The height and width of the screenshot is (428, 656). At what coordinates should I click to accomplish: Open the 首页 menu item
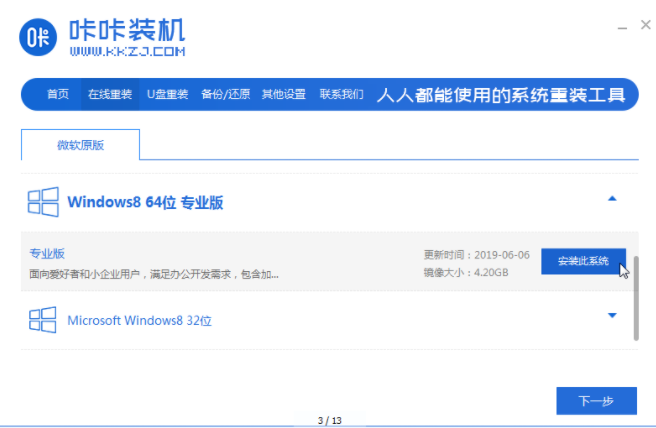coord(58,94)
